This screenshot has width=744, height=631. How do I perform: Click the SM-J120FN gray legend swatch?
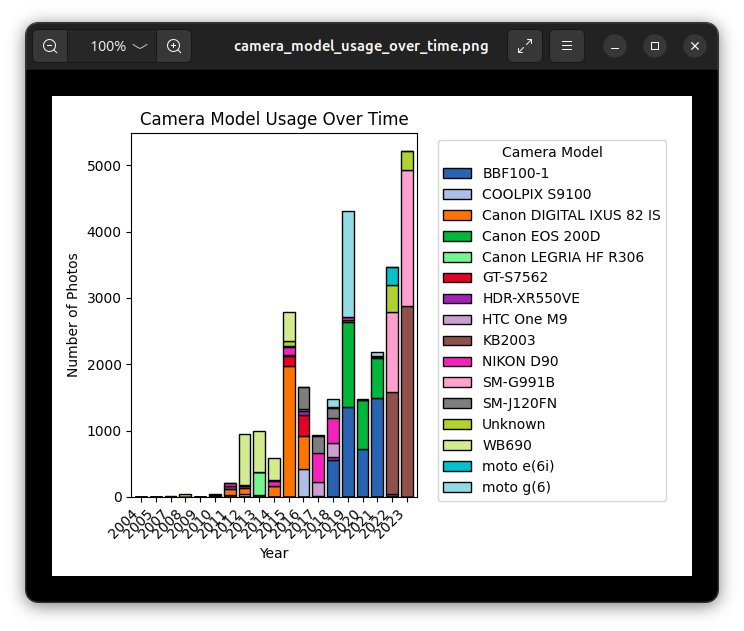pos(457,403)
